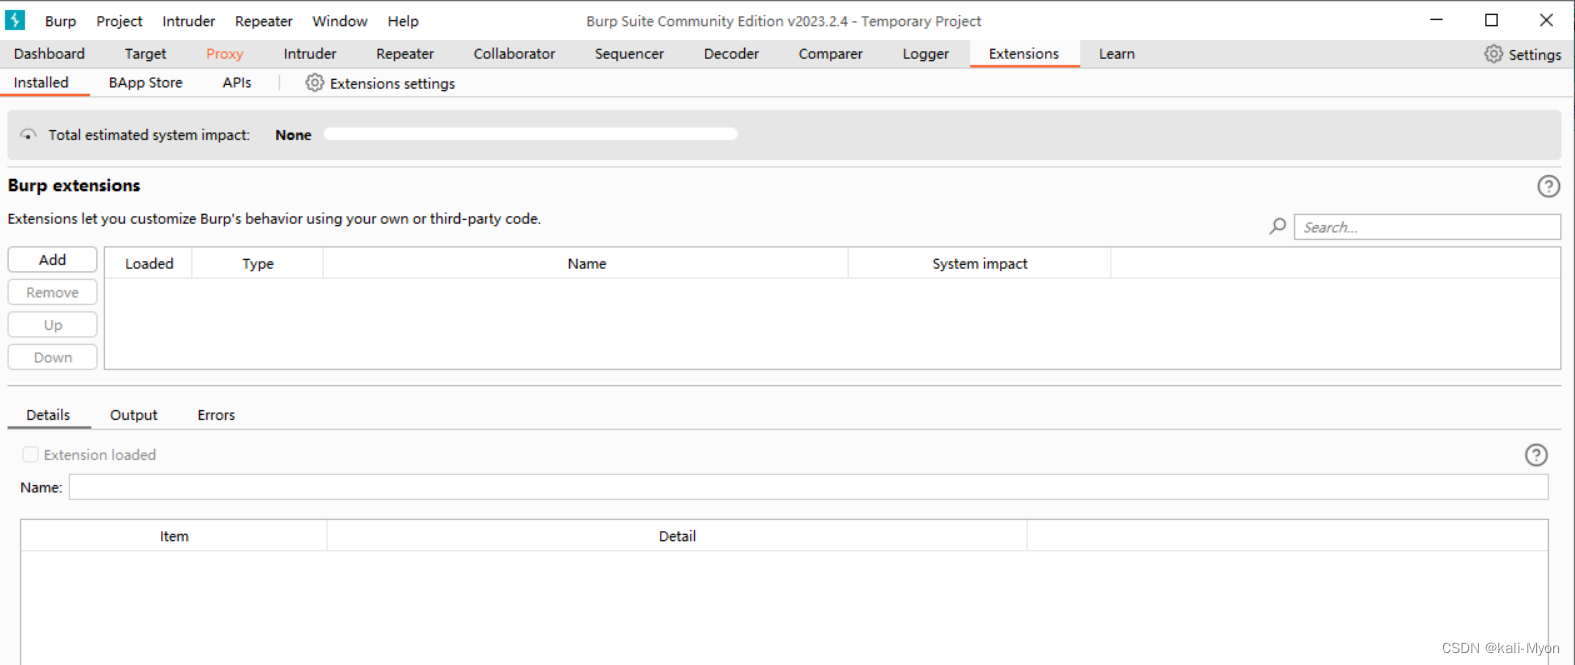Minimize the Burp Suite window
Viewport: 1575px width, 665px height.
1436,20
